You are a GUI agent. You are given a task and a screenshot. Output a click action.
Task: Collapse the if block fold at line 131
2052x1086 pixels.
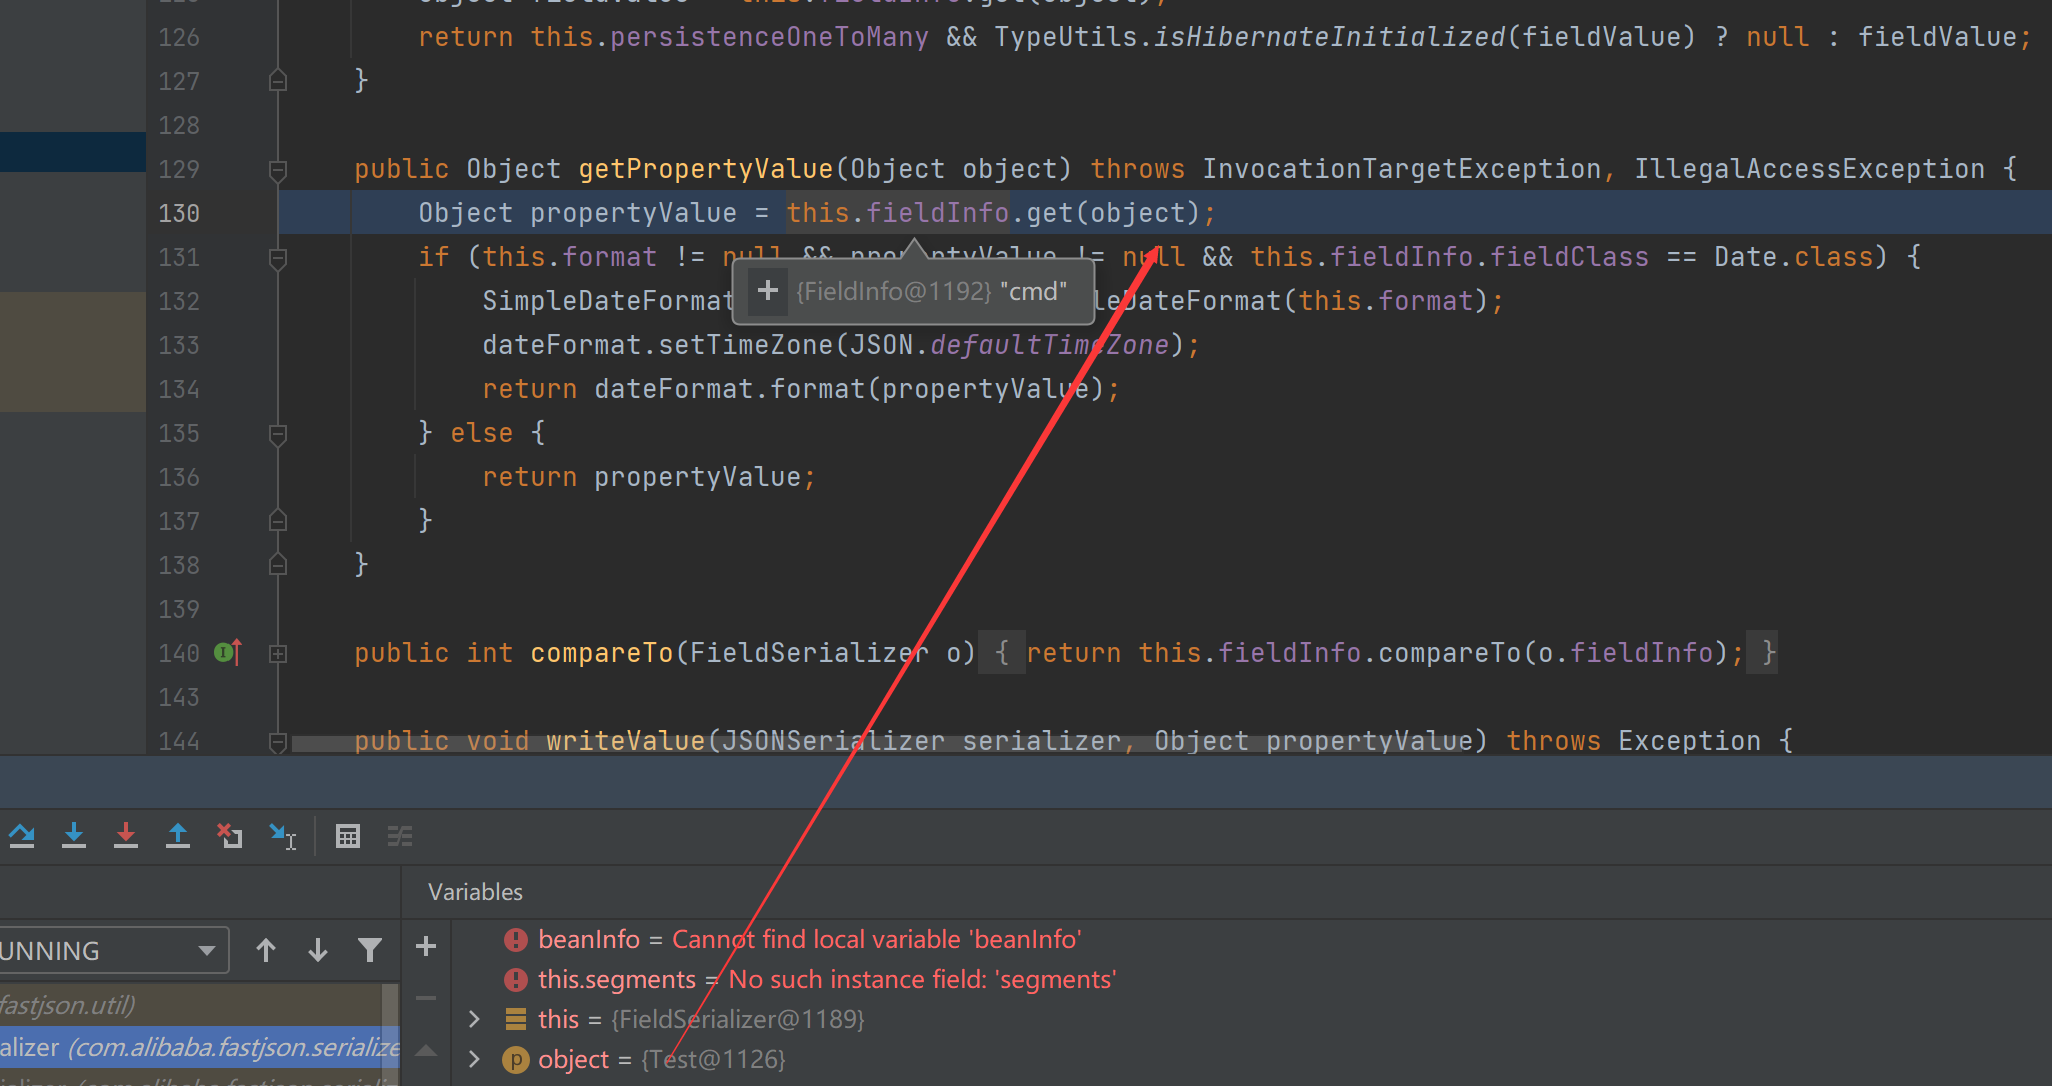click(278, 258)
